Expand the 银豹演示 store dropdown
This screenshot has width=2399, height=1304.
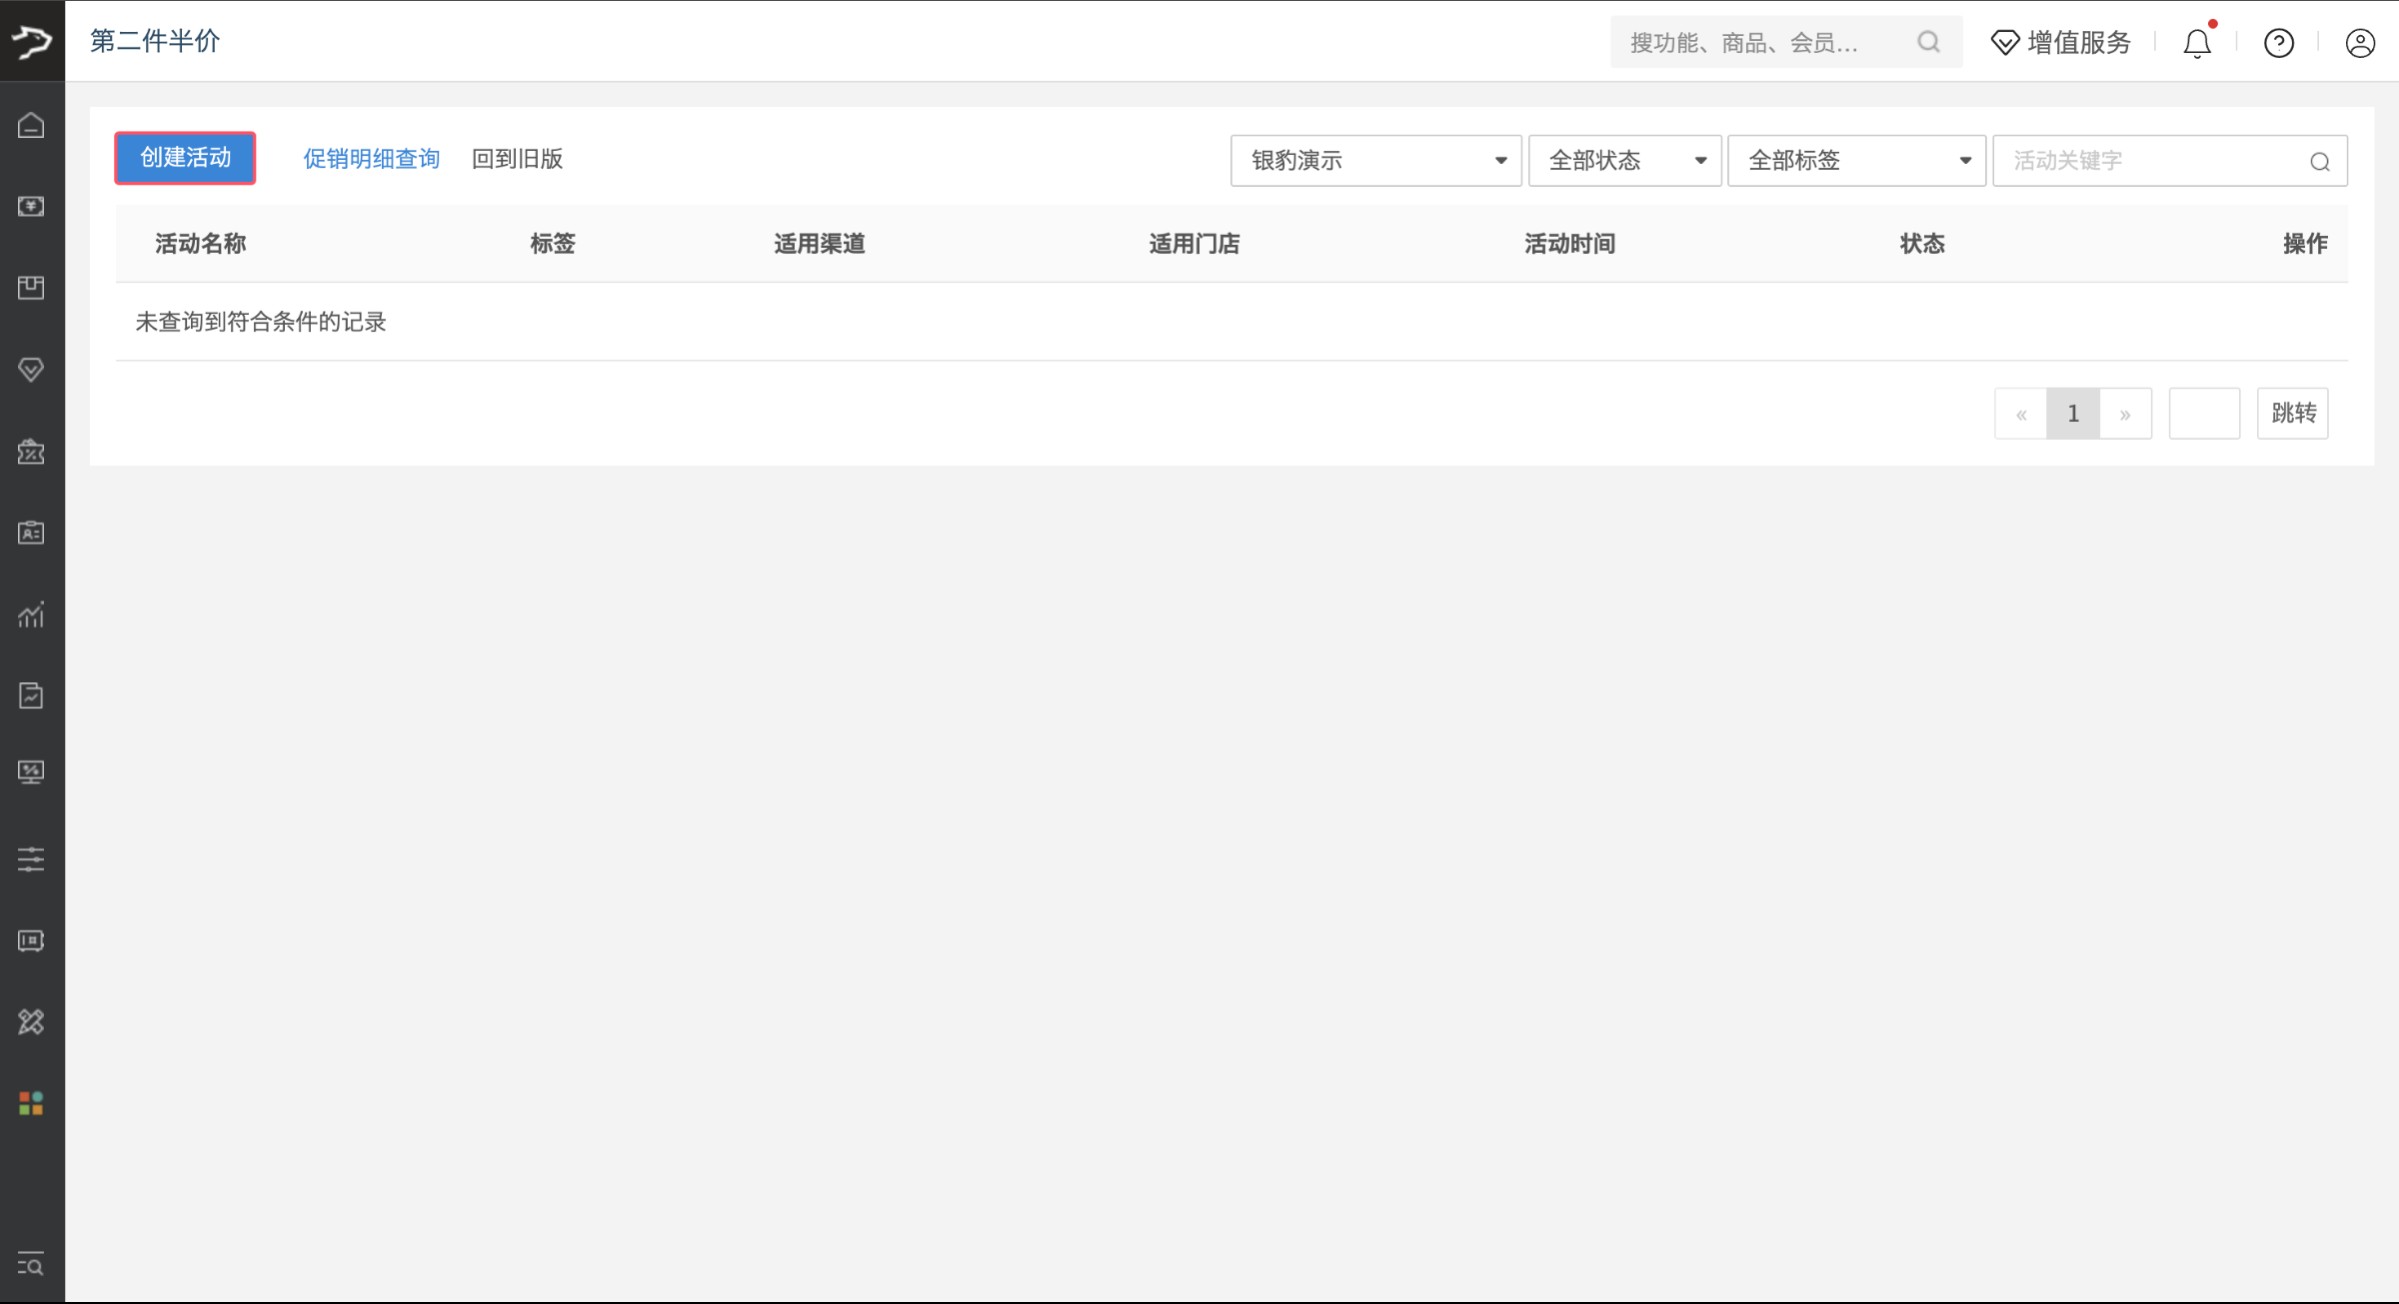(x=1375, y=161)
